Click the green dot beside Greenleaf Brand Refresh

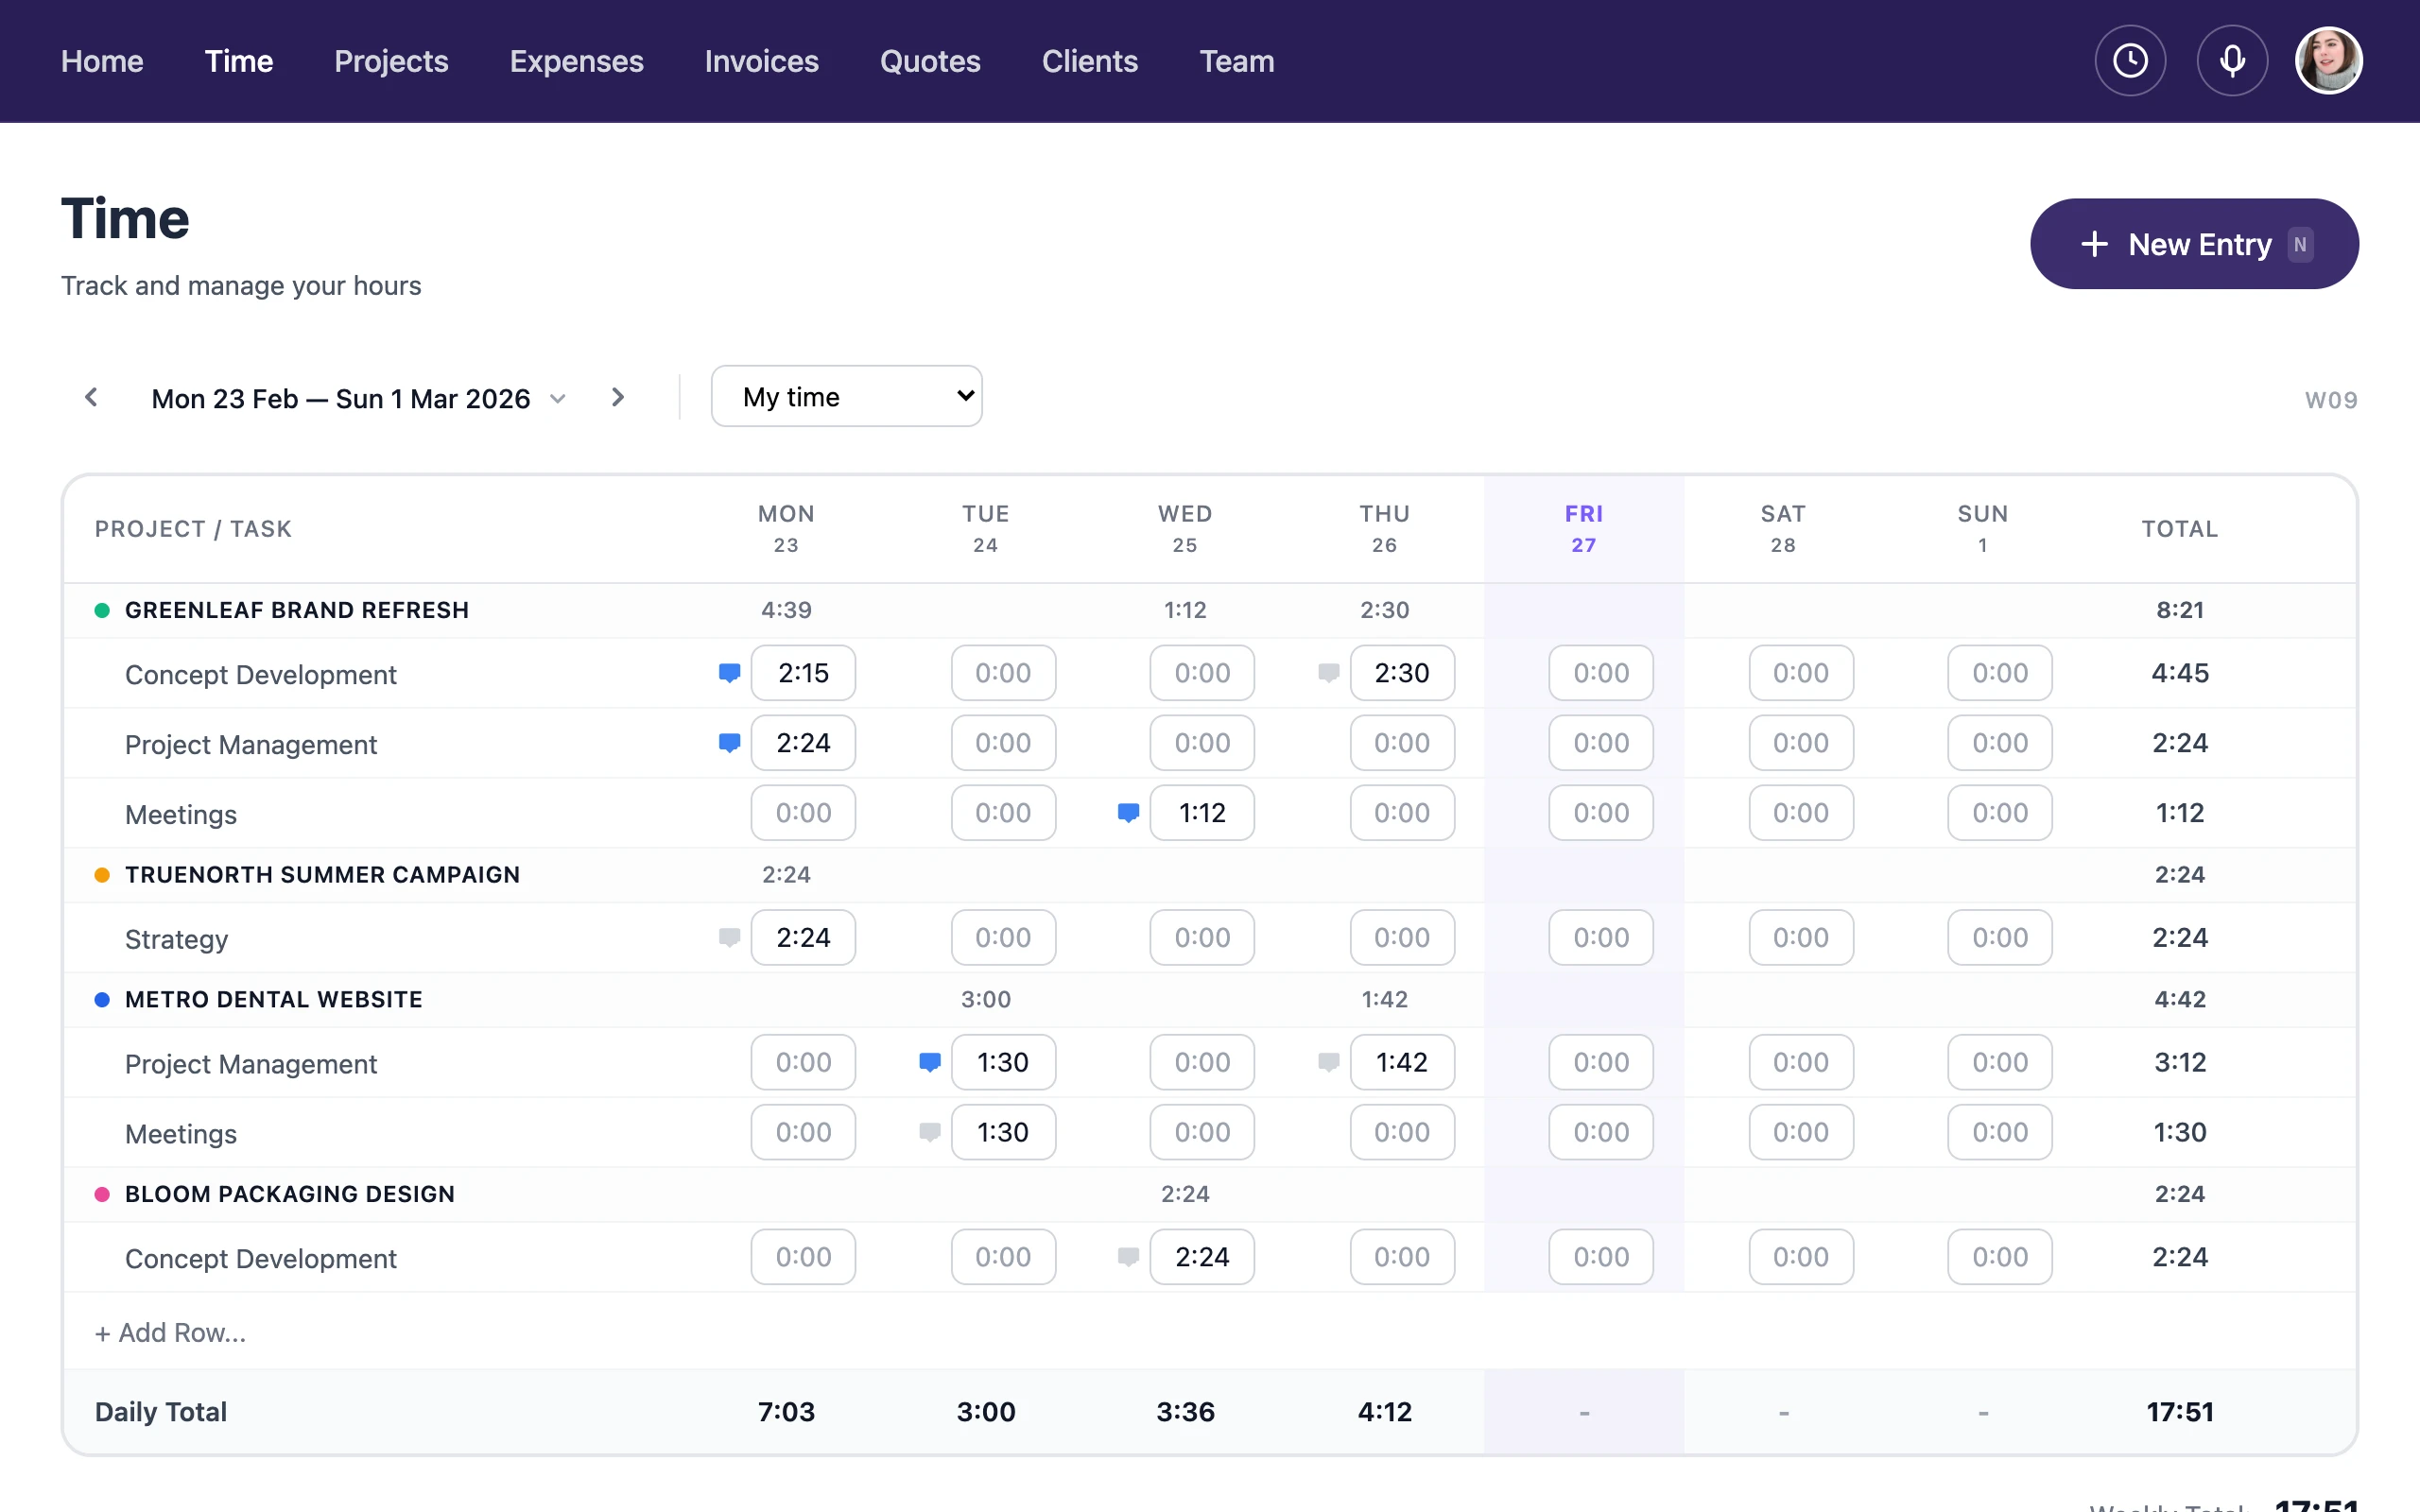click(x=102, y=609)
